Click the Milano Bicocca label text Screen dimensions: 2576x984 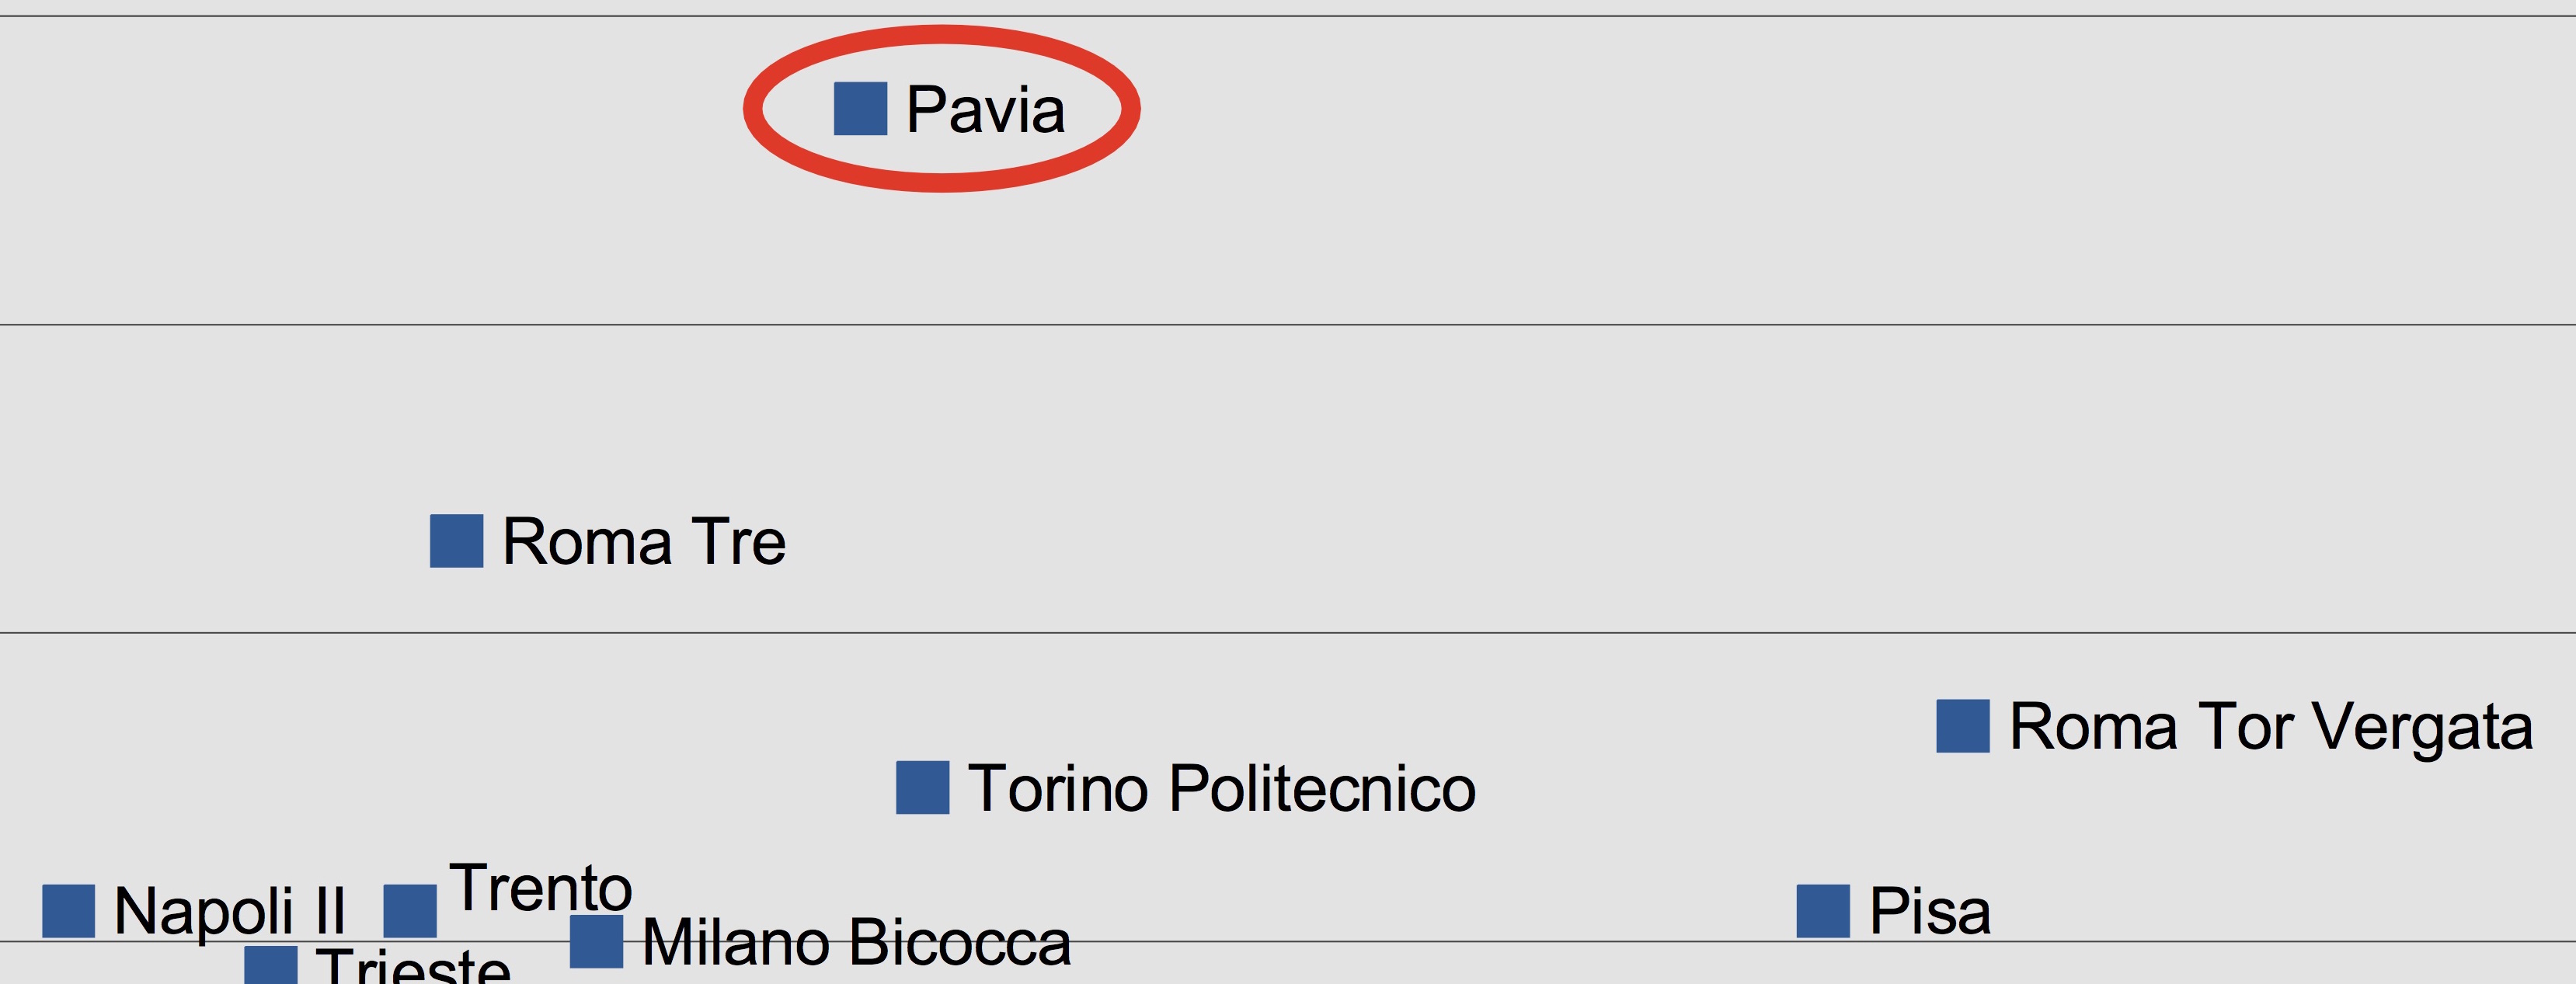[x=856, y=942]
